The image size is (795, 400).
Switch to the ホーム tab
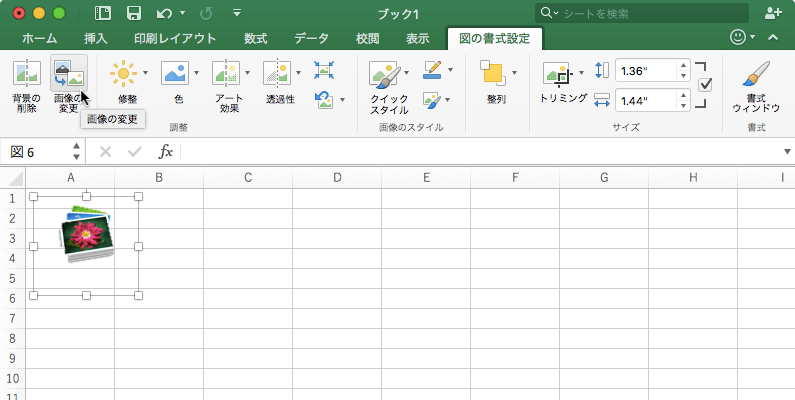pyautogui.click(x=40, y=38)
